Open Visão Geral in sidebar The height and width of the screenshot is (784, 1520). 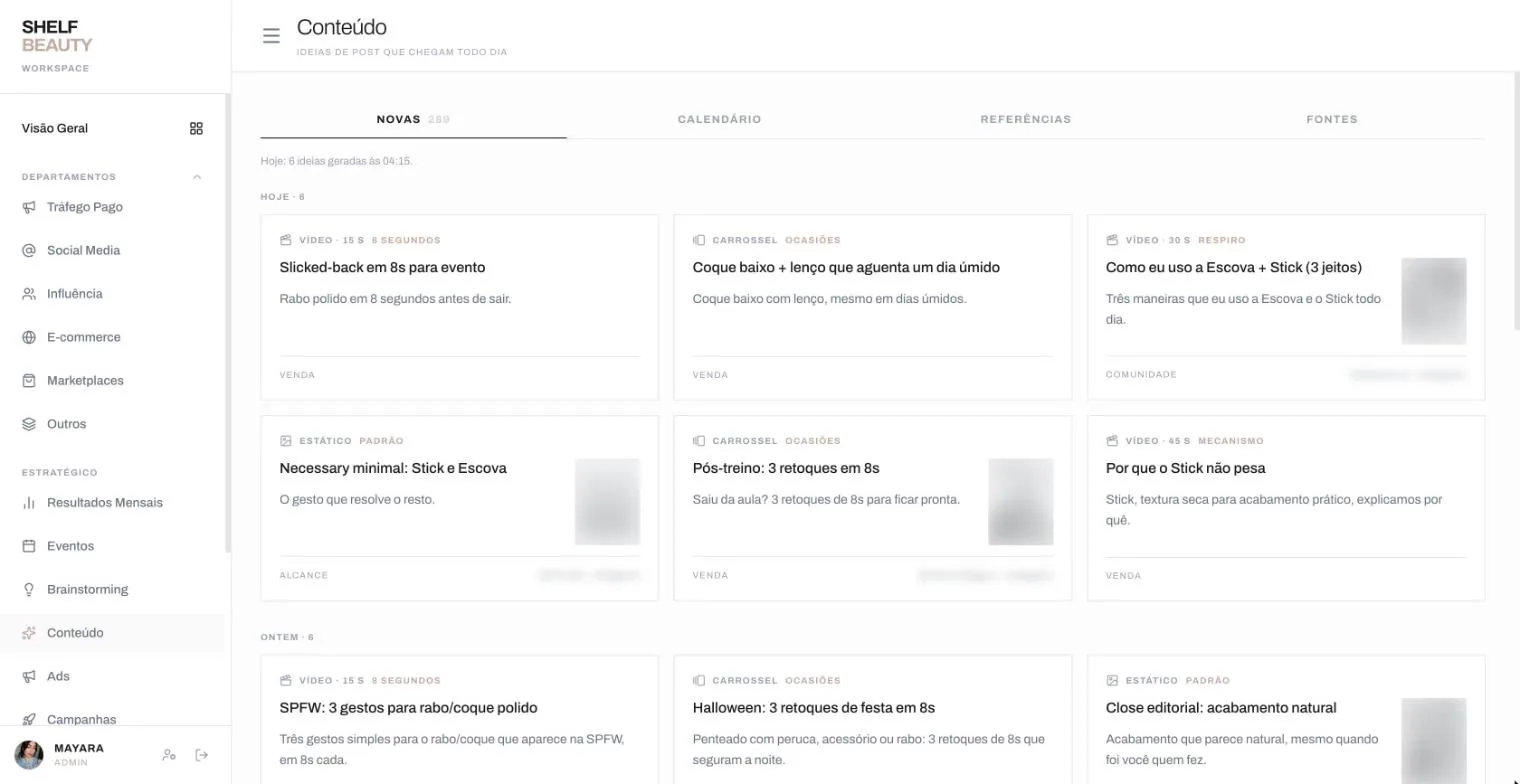[x=112, y=128]
